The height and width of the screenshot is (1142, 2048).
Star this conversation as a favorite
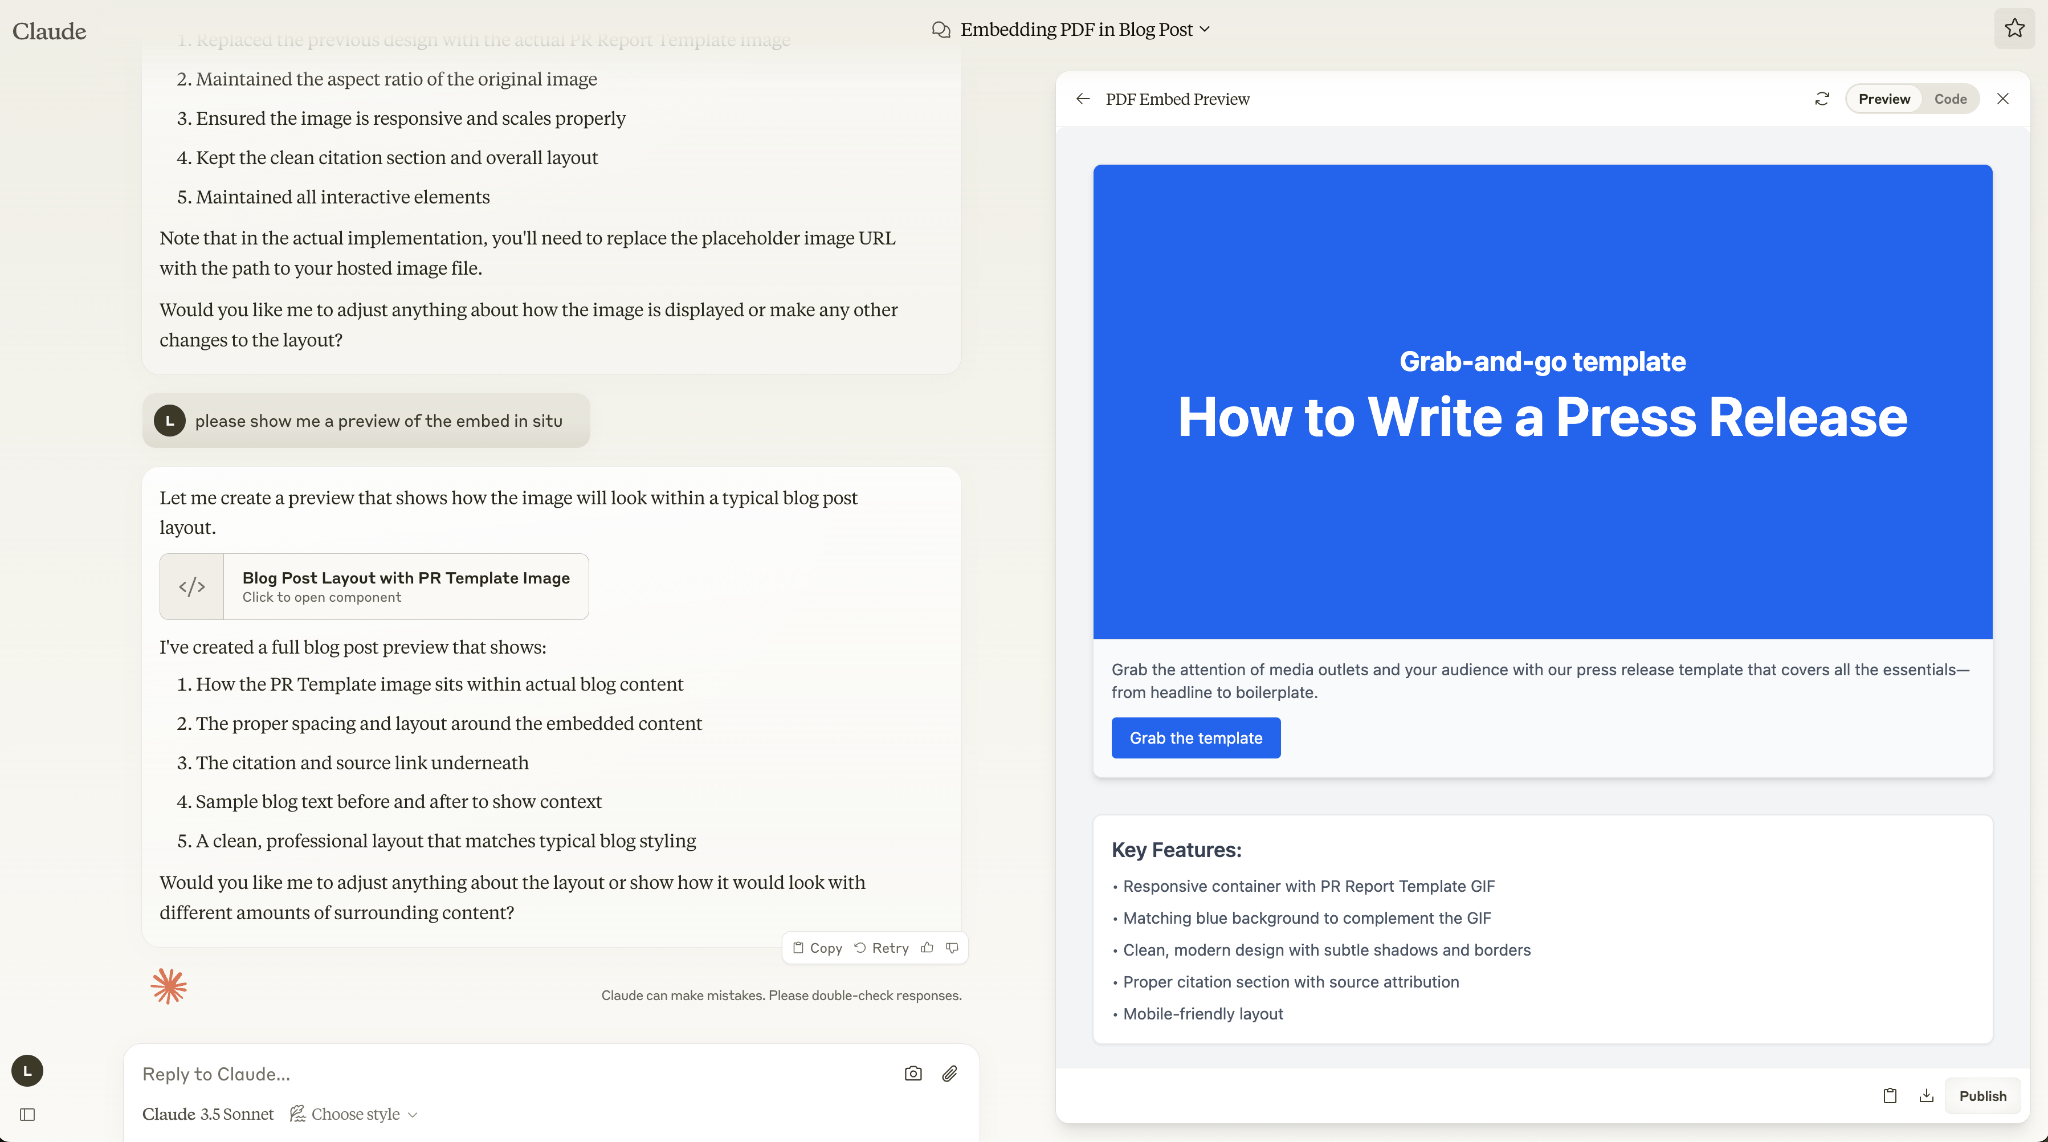coord(2015,28)
